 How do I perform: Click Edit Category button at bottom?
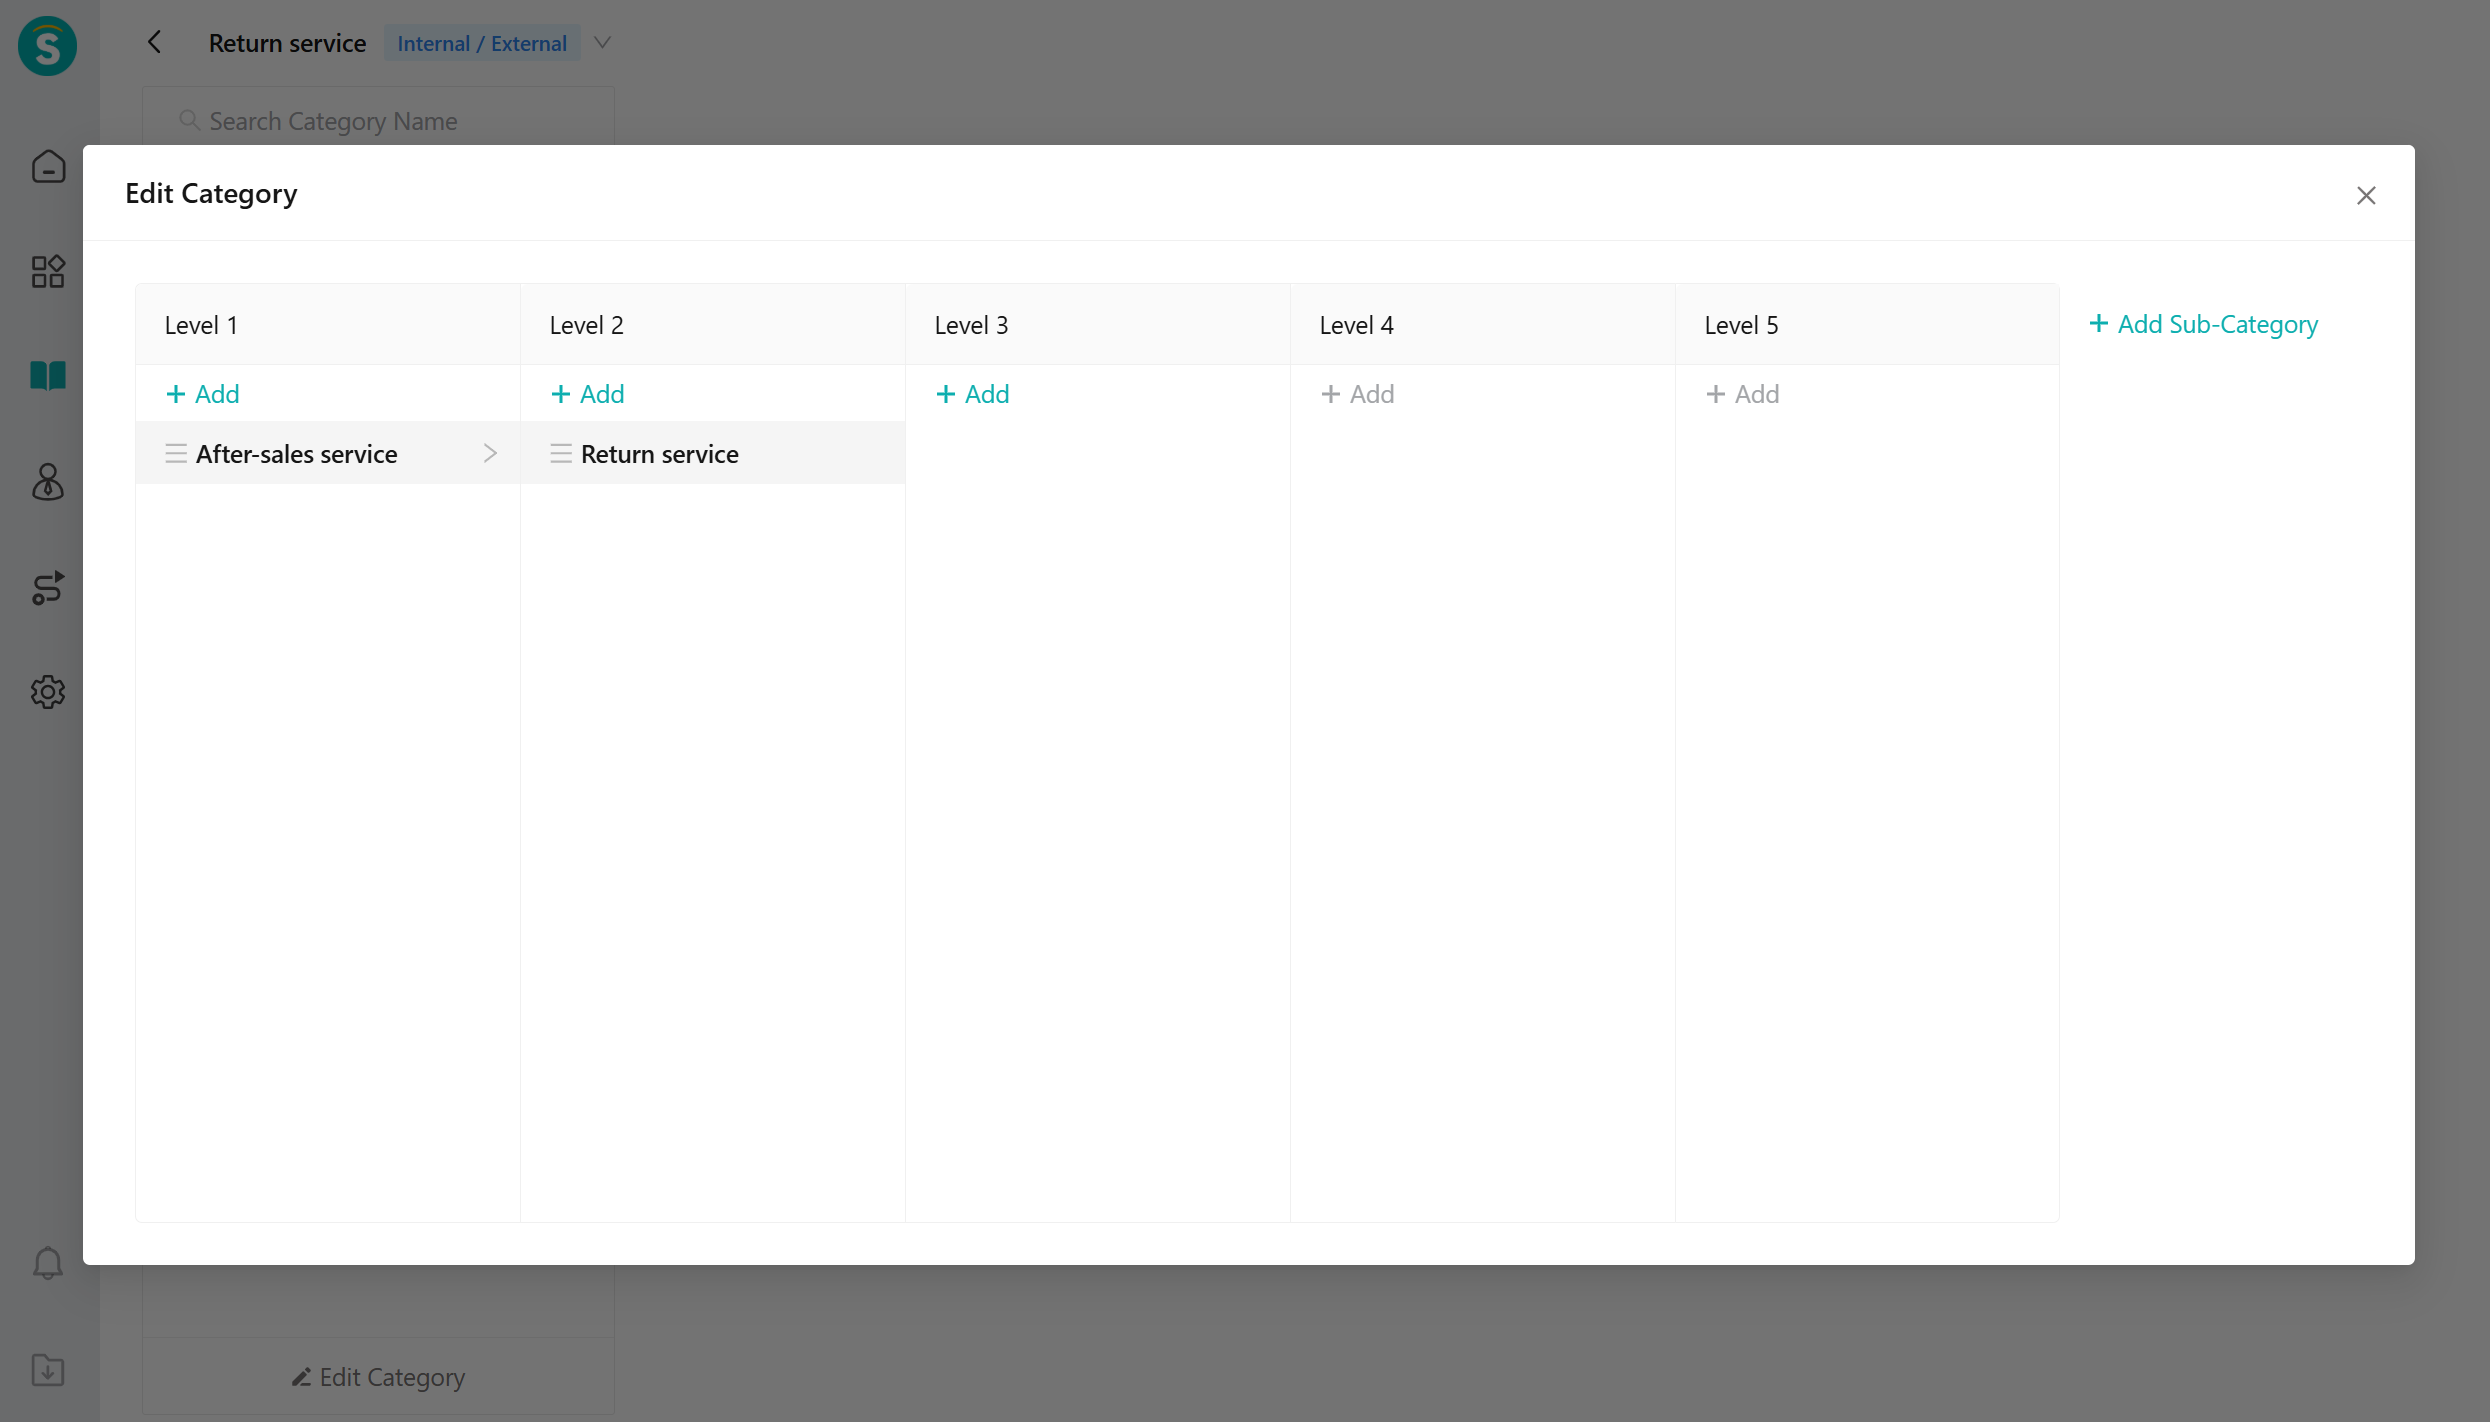click(378, 1377)
